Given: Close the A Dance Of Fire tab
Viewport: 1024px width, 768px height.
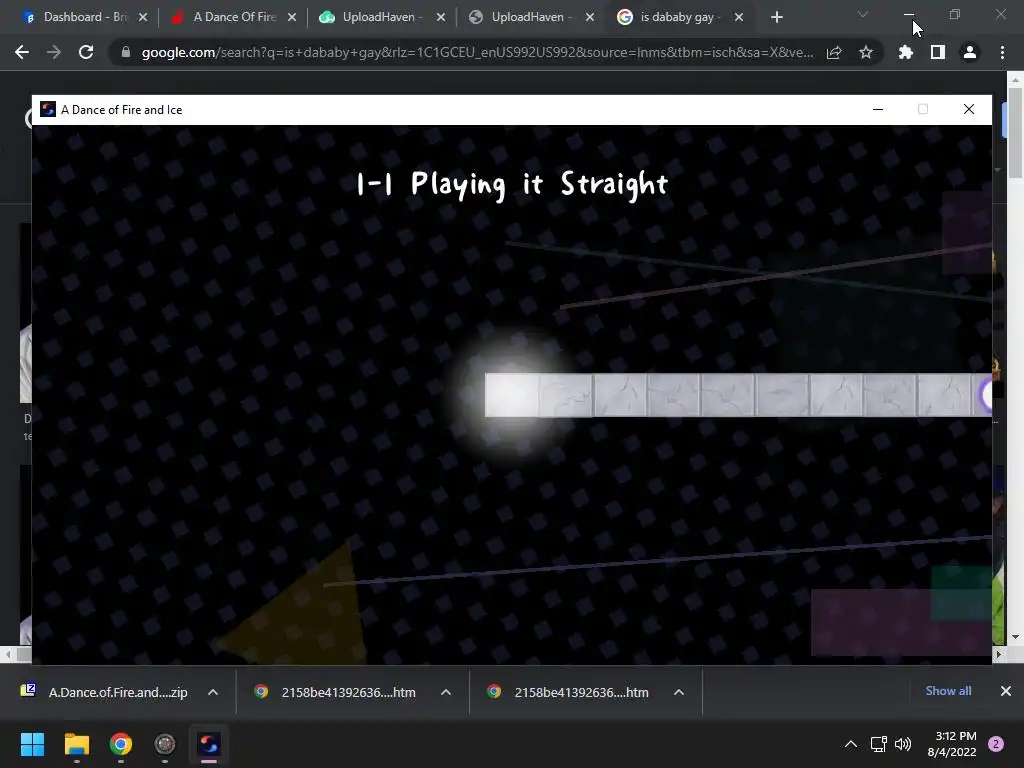Looking at the screenshot, I should pyautogui.click(x=292, y=18).
